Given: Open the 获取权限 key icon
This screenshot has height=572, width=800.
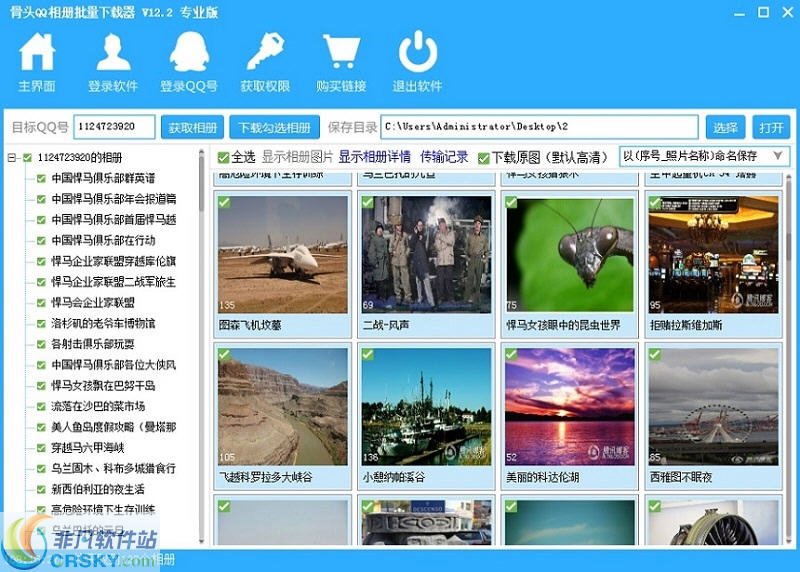Looking at the screenshot, I should [x=265, y=52].
